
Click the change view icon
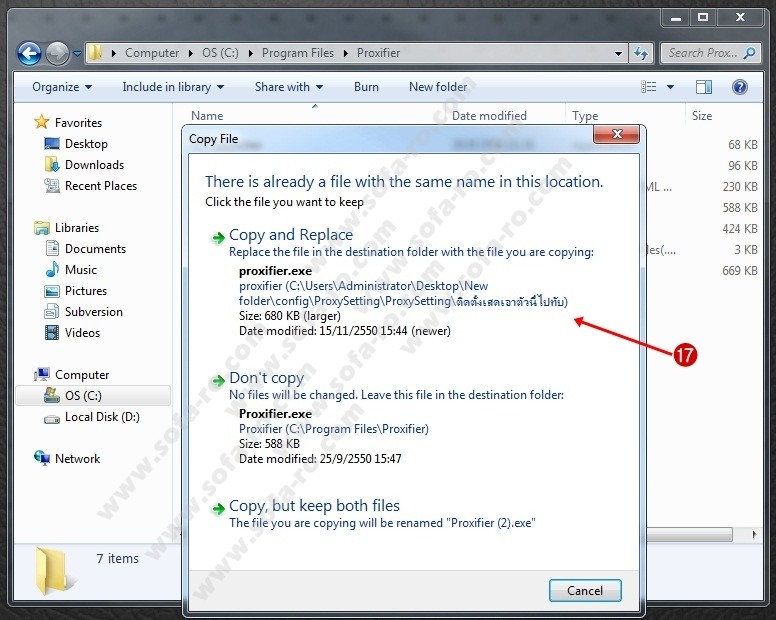coord(648,87)
